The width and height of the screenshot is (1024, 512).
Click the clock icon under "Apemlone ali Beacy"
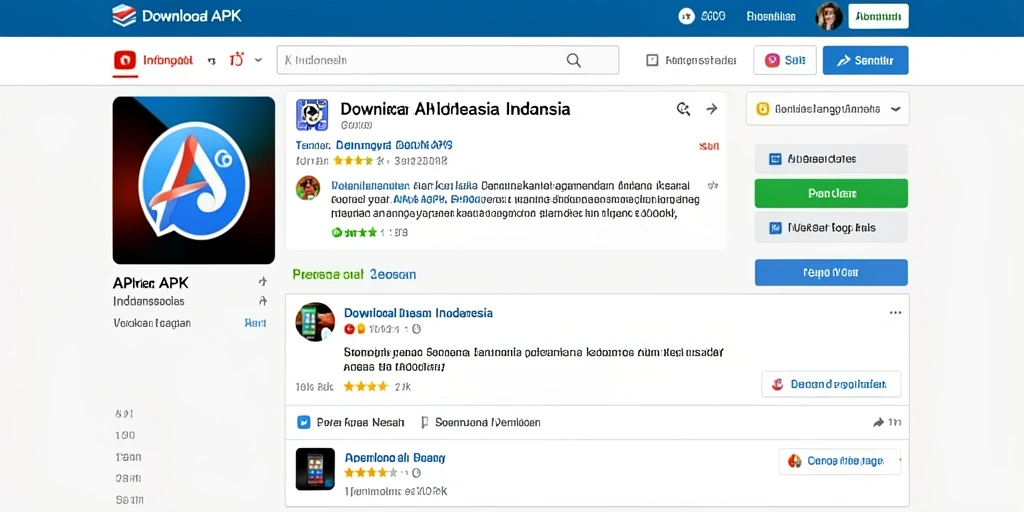(x=417, y=472)
